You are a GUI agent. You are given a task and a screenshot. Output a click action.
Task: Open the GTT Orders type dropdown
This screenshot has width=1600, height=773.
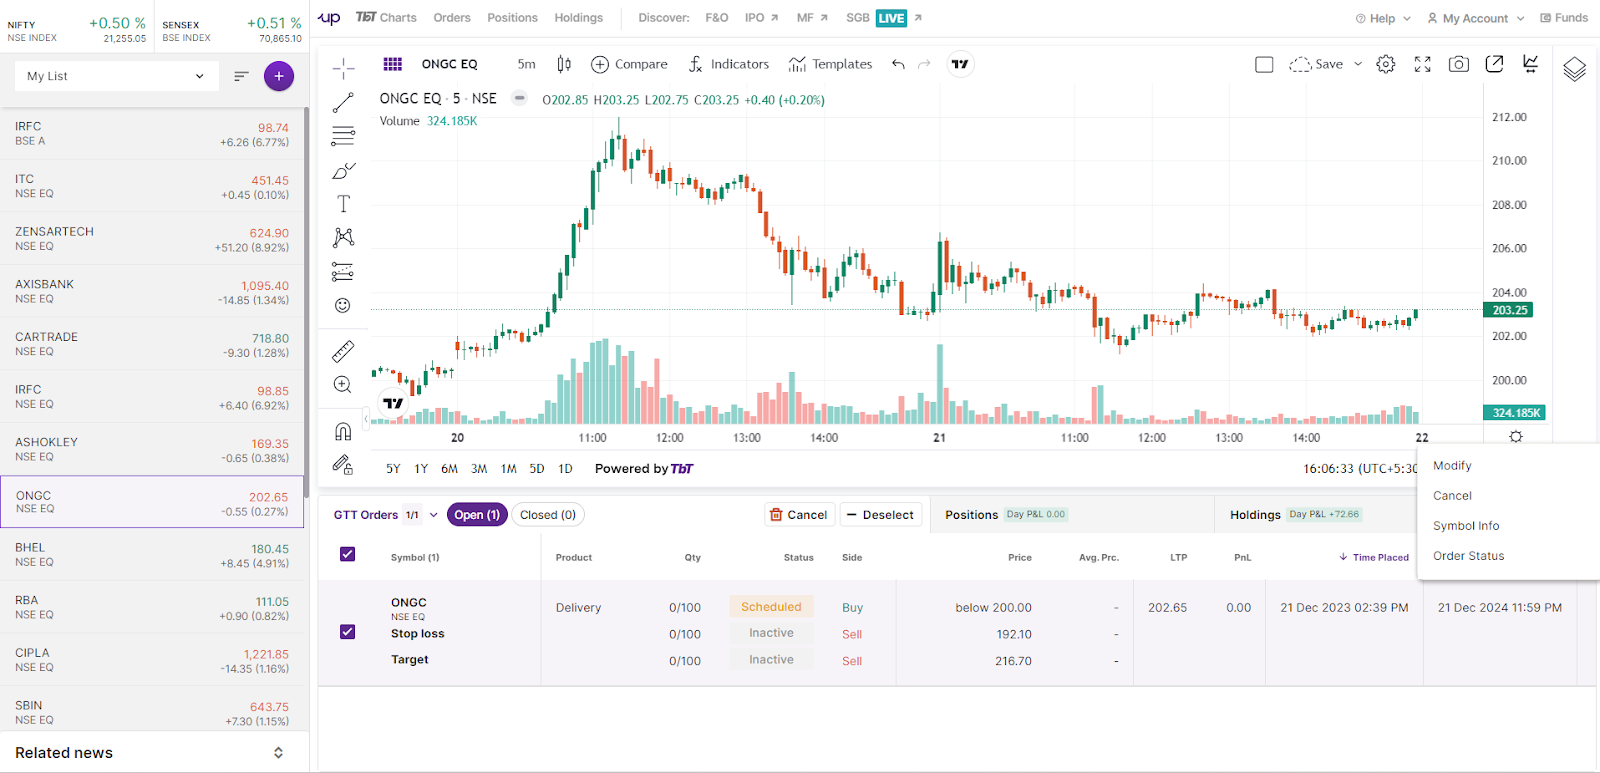433,515
